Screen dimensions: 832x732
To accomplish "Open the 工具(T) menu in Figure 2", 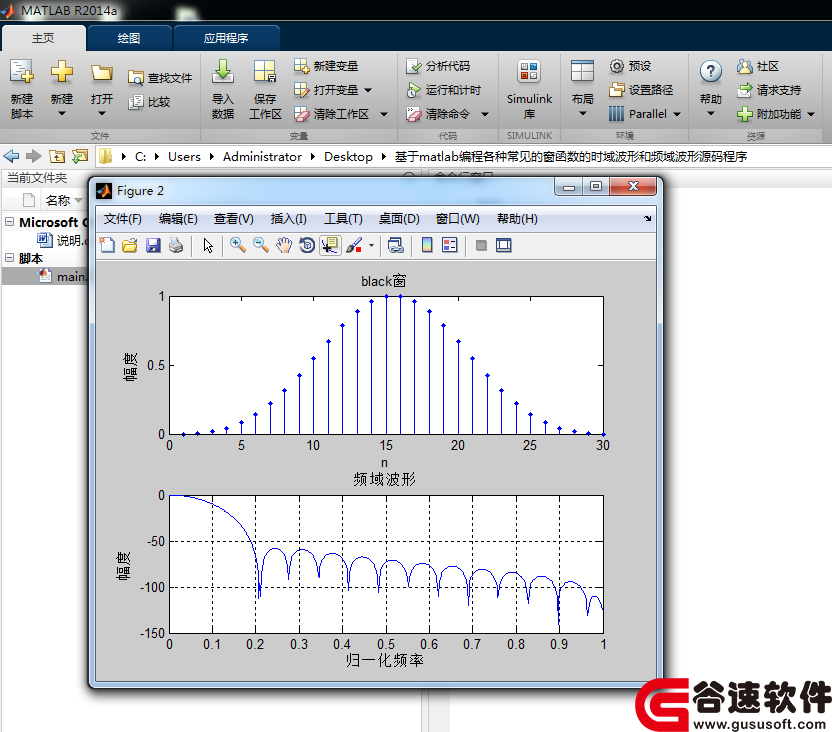I will (x=343, y=219).
